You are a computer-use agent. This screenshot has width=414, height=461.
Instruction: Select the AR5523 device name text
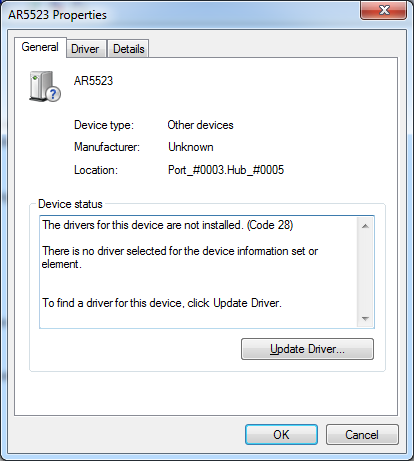pos(93,81)
